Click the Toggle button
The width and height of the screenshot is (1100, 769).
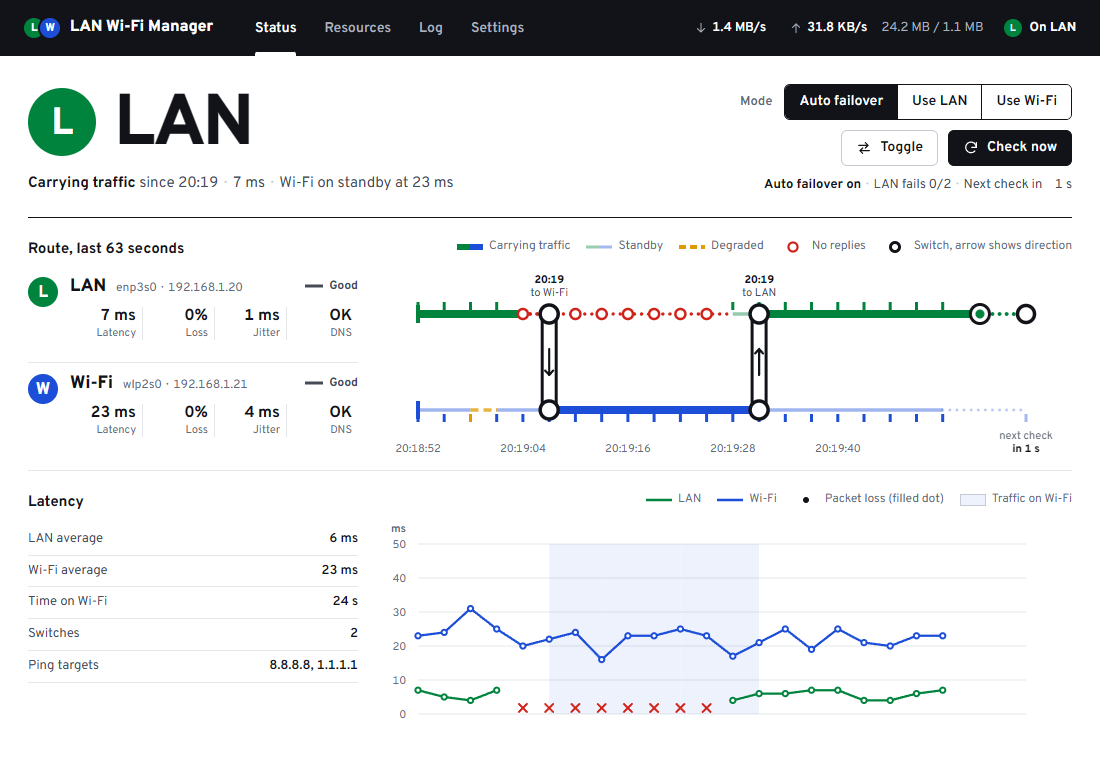[890, 147]
